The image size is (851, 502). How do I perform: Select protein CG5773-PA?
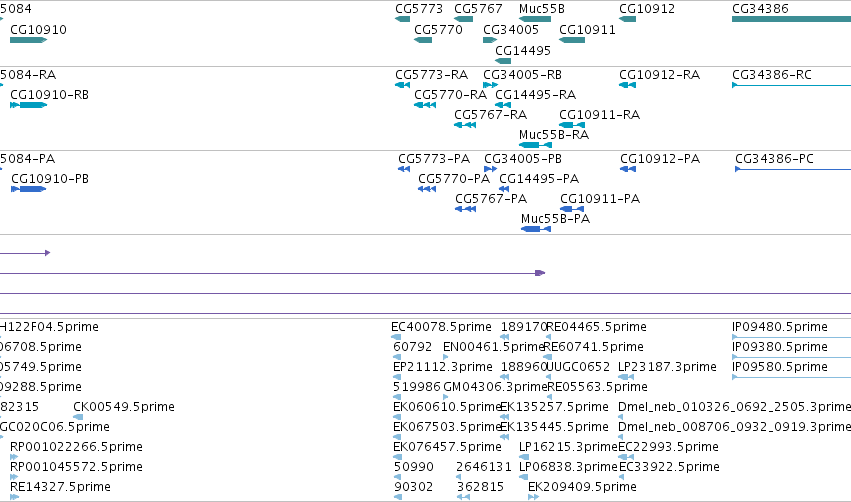[404, 169]
